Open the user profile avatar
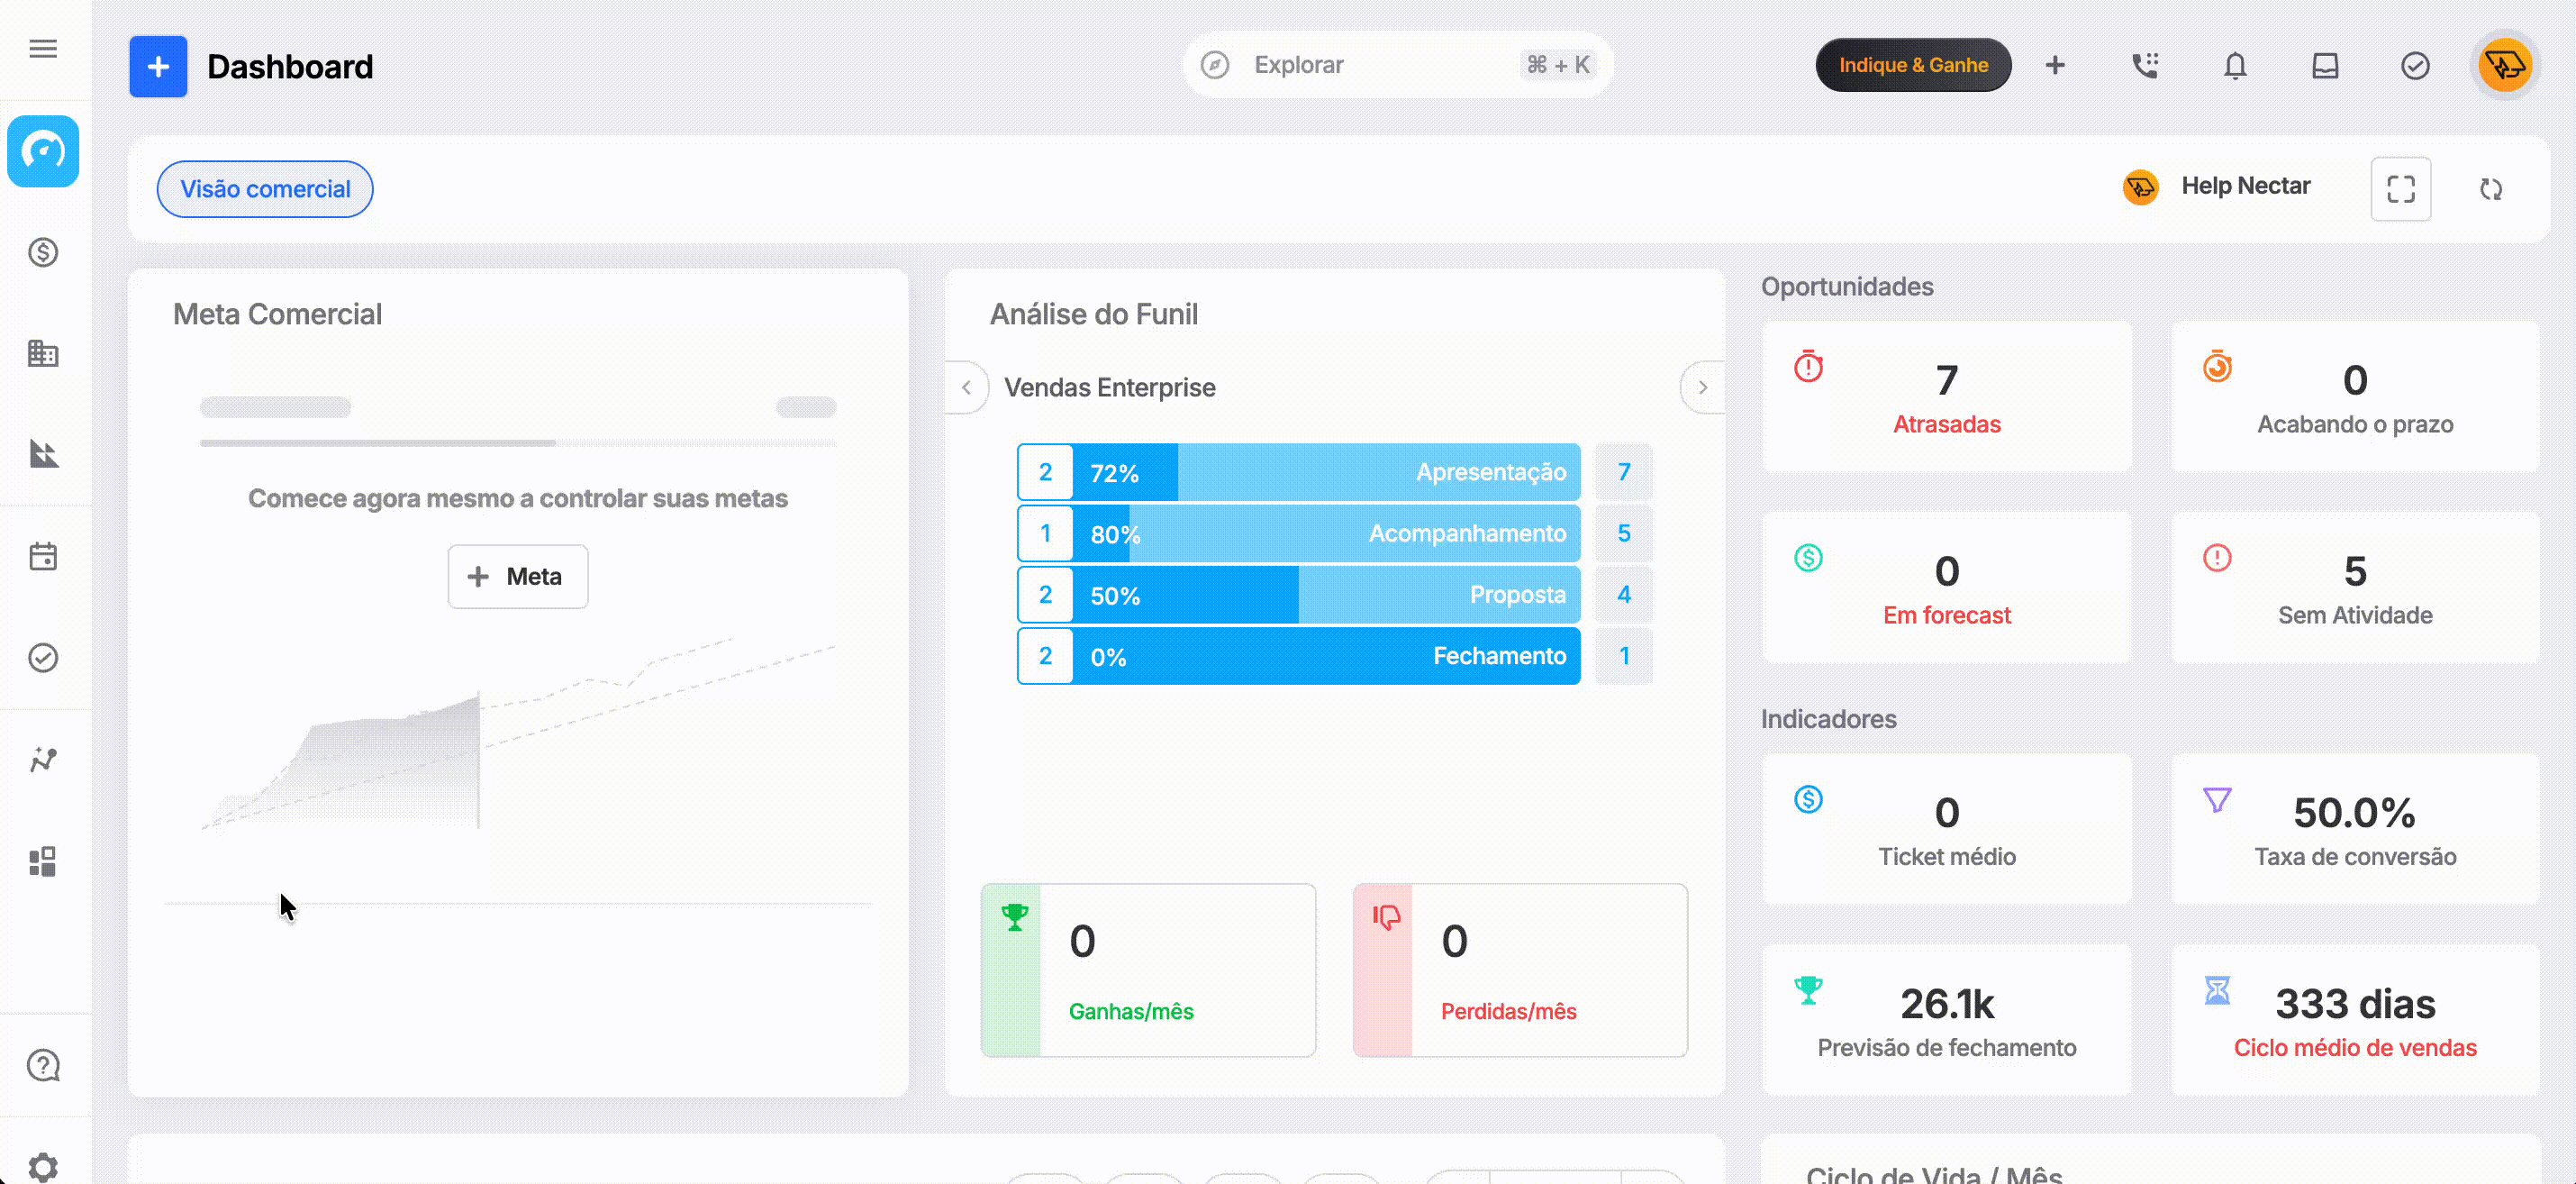The height and width of the screenshot is (1184, 2576). click(2505, 65)
